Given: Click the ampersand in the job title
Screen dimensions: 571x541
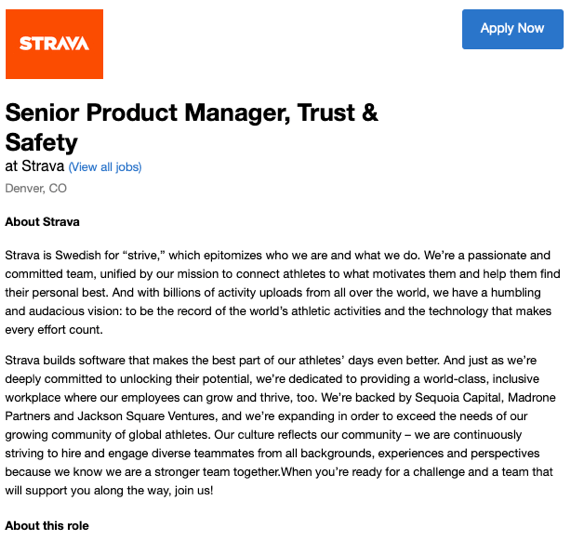Looking at the screenshot, I should pos(370,112).
